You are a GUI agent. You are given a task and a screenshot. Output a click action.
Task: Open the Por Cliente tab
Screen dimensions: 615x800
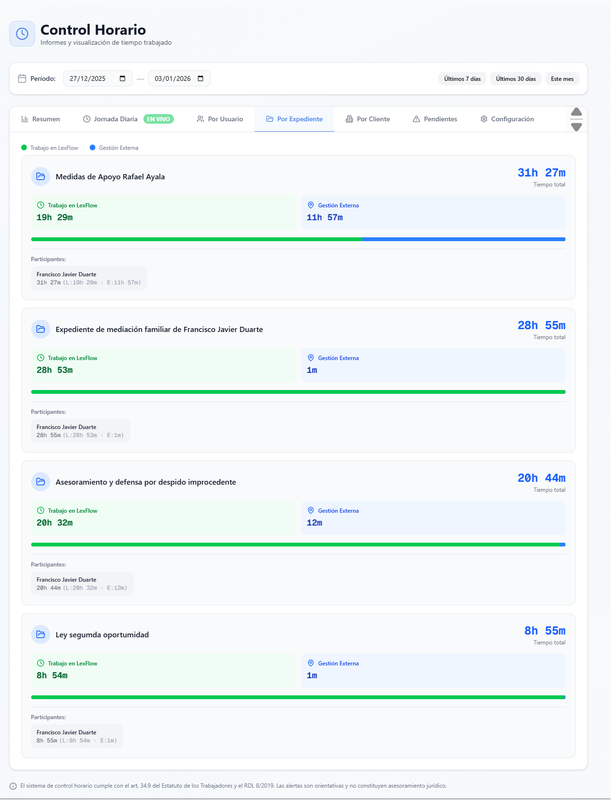[367, 119]
